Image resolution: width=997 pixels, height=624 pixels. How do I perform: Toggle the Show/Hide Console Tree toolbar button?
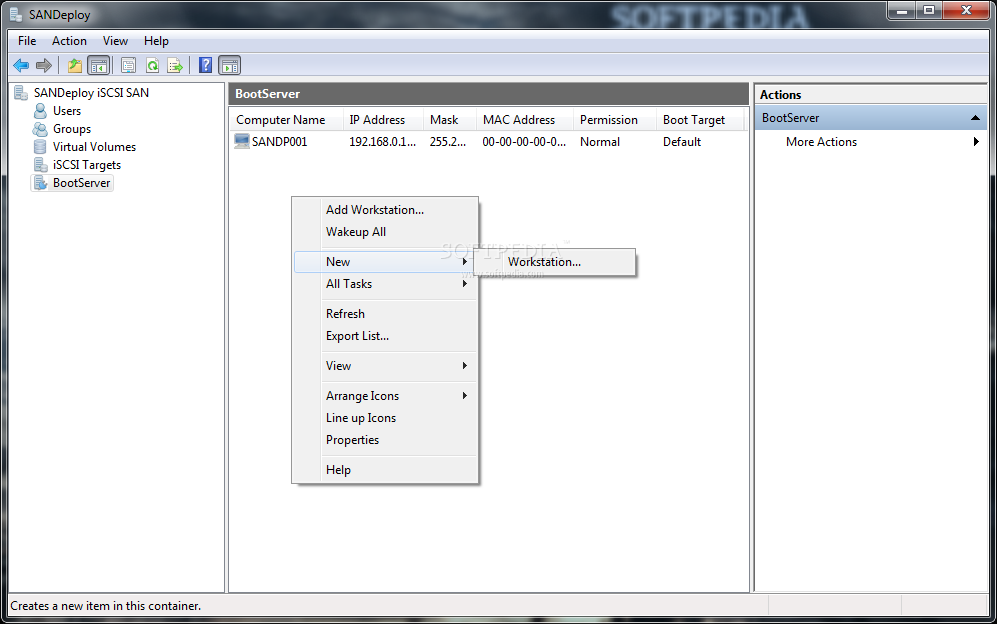pos(99,65)
